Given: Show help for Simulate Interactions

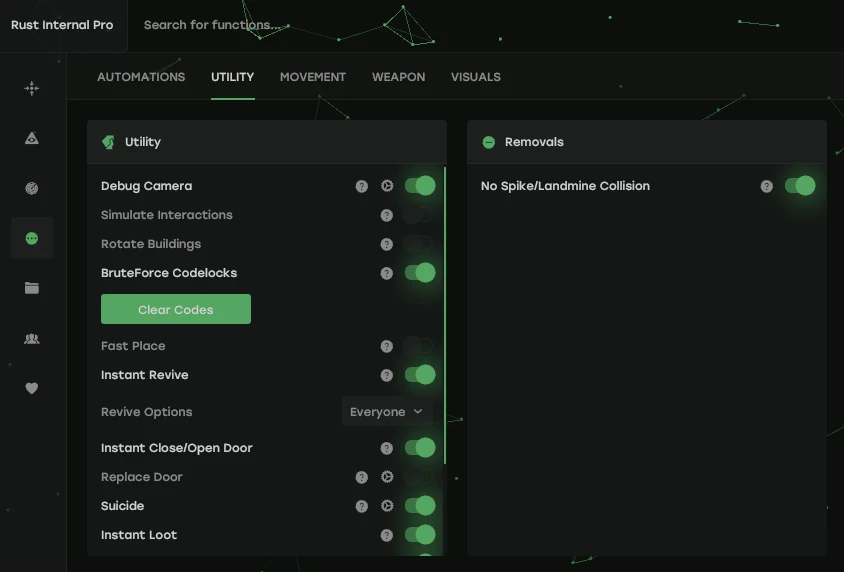Looking at the screenshot, I should [386, 215].
